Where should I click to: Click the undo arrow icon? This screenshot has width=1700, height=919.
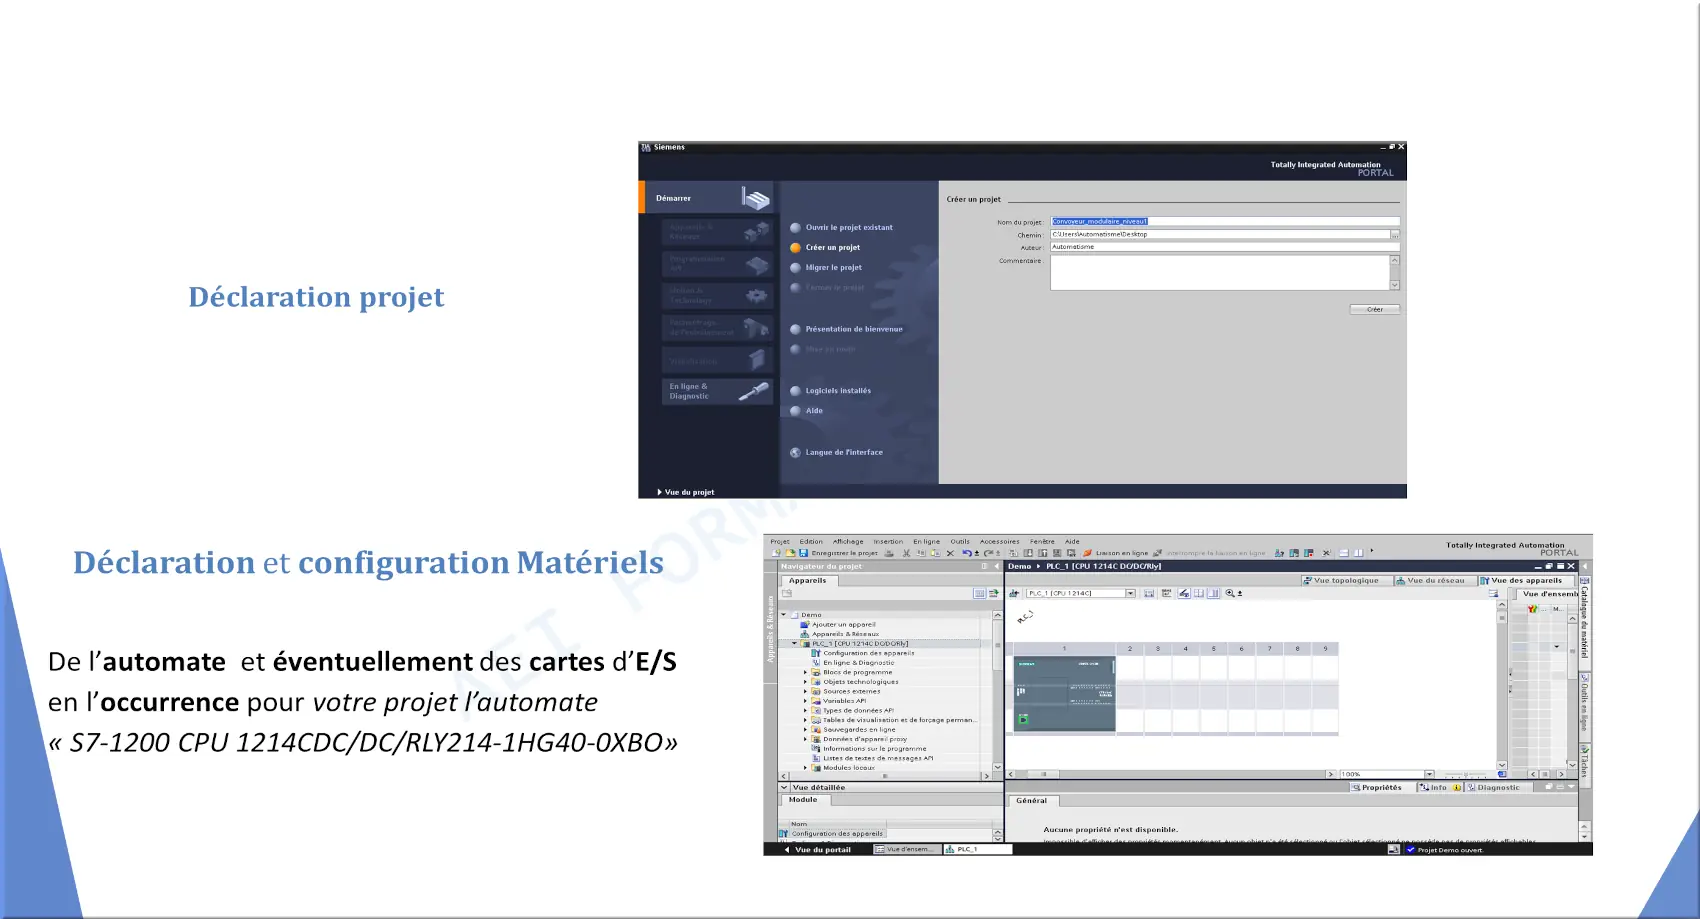tap(967, 553)
